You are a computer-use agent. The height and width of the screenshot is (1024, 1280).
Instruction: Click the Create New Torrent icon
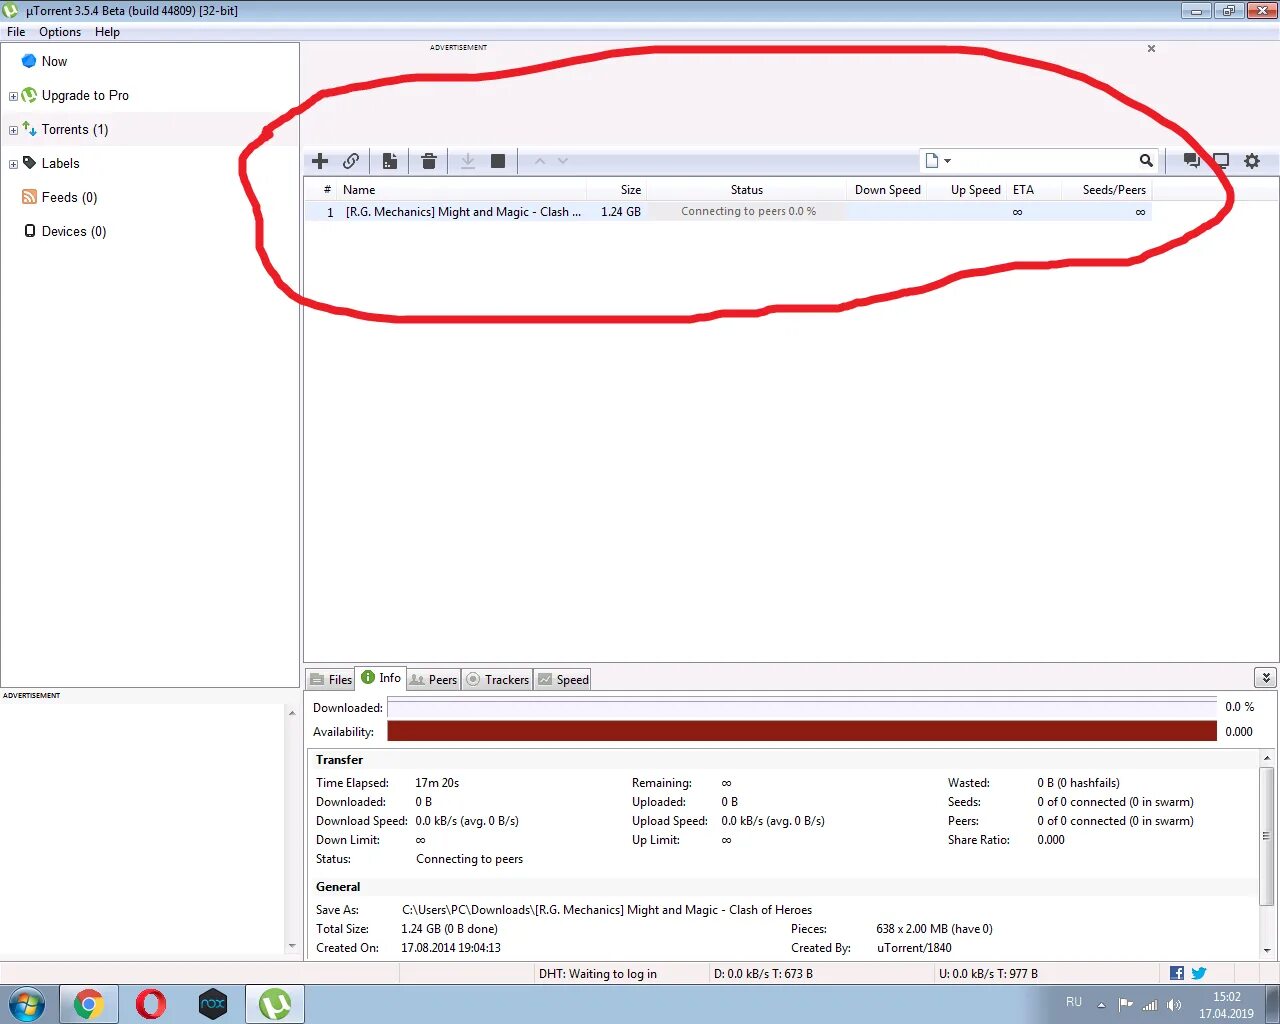[390, 161]
